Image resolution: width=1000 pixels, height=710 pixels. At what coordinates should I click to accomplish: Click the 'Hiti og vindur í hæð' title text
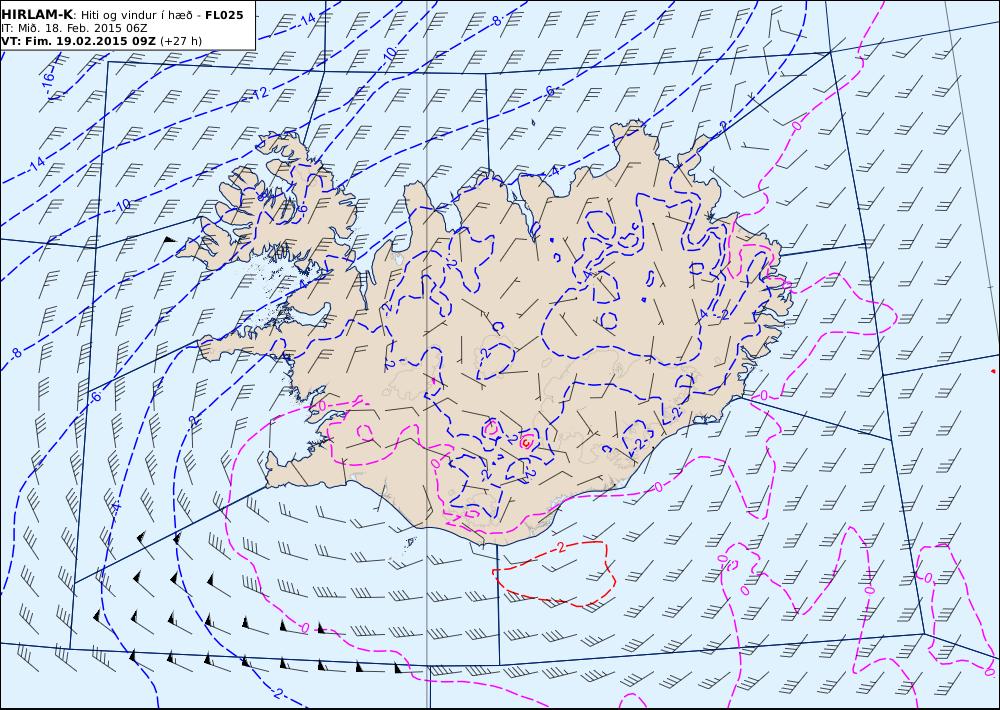(x=139, y=15)
